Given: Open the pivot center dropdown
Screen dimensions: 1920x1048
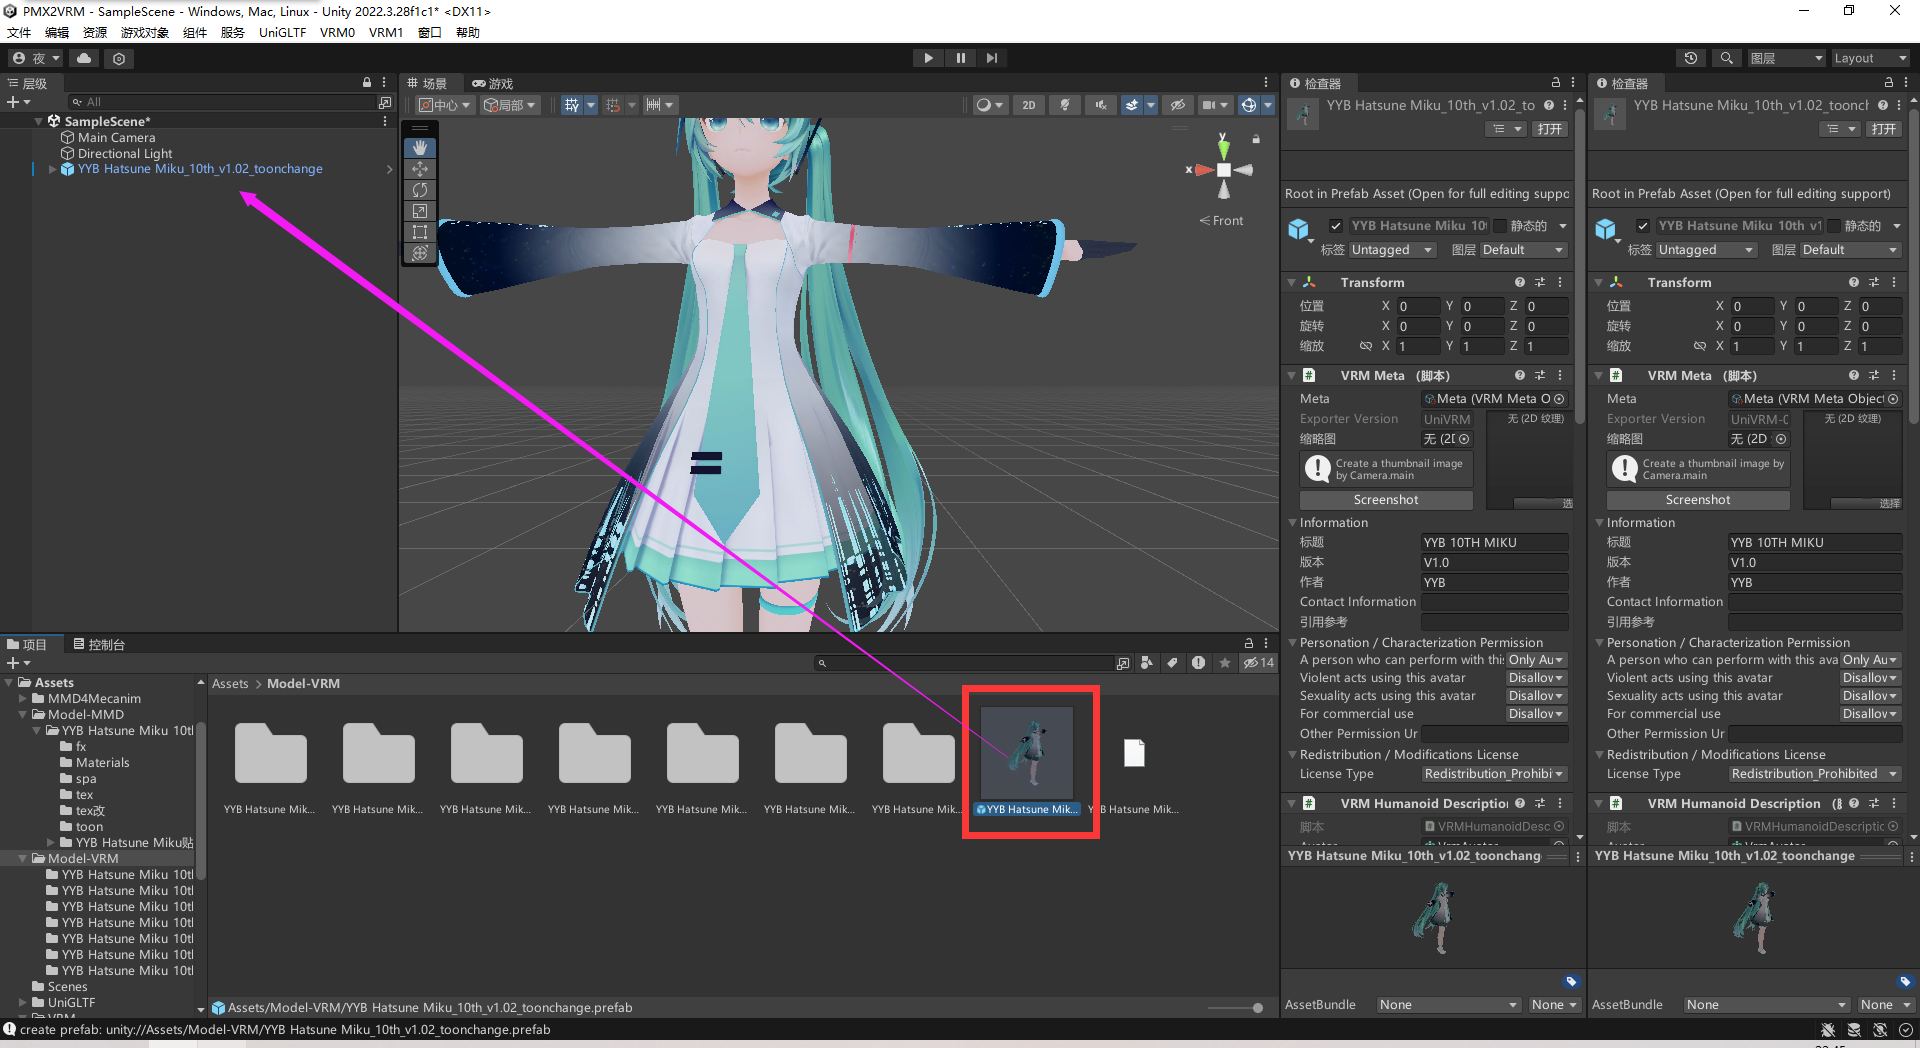Looking at the screenshot, I should pyautogui.click(x=444, y=104).
